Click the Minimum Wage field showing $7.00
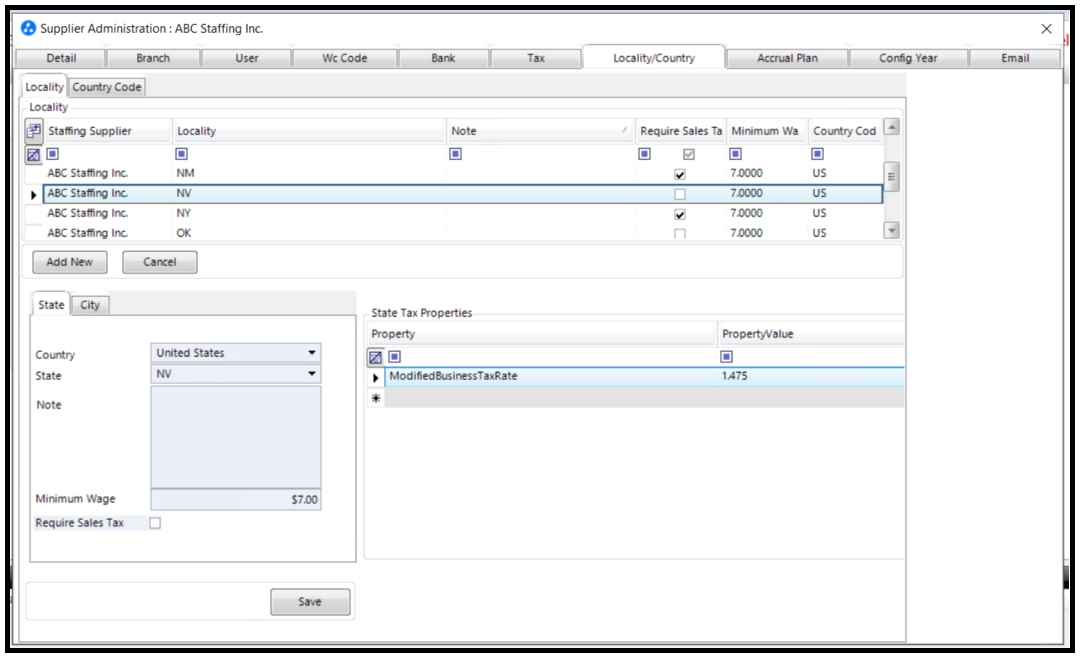This screenshot has width=1080, height=660. 236,499
